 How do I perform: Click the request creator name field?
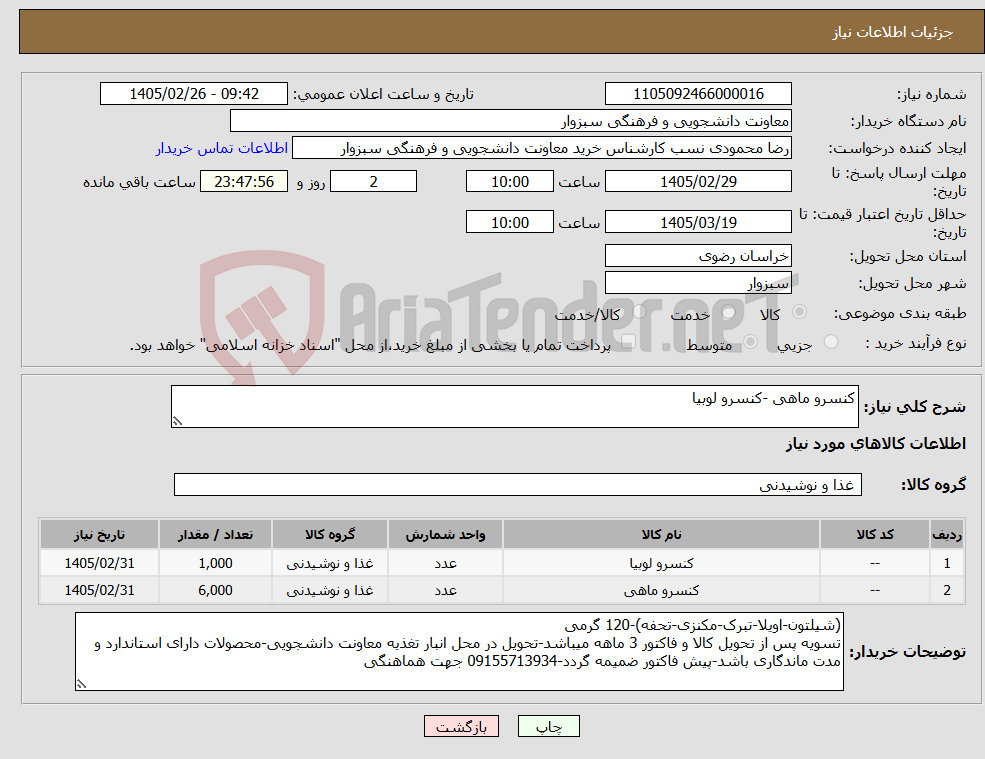541,148
